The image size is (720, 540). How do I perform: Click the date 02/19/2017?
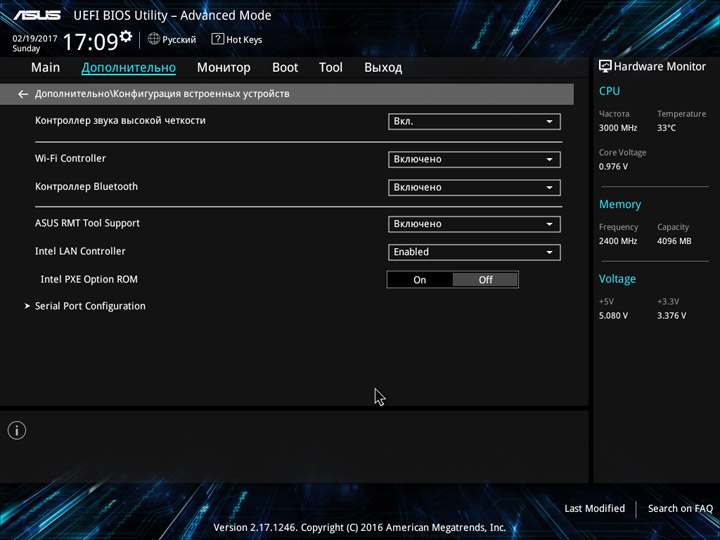(35, 39)
